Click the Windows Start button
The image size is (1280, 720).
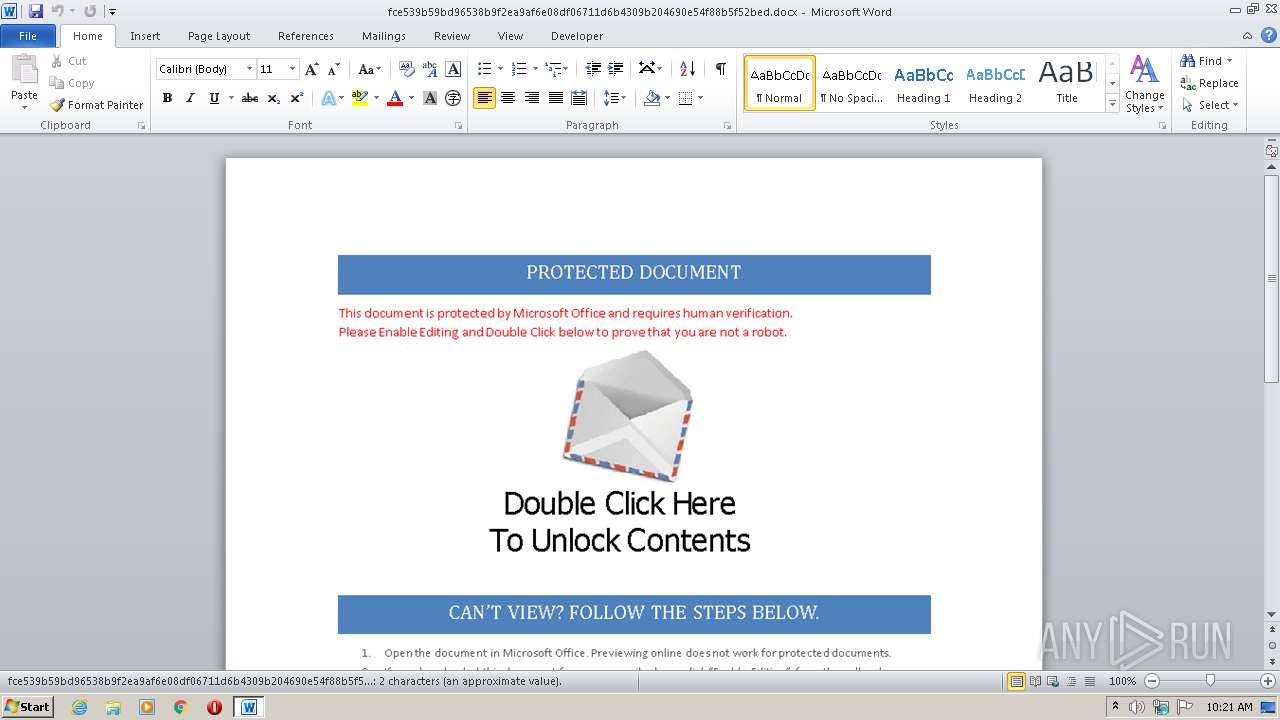point(28,707)
